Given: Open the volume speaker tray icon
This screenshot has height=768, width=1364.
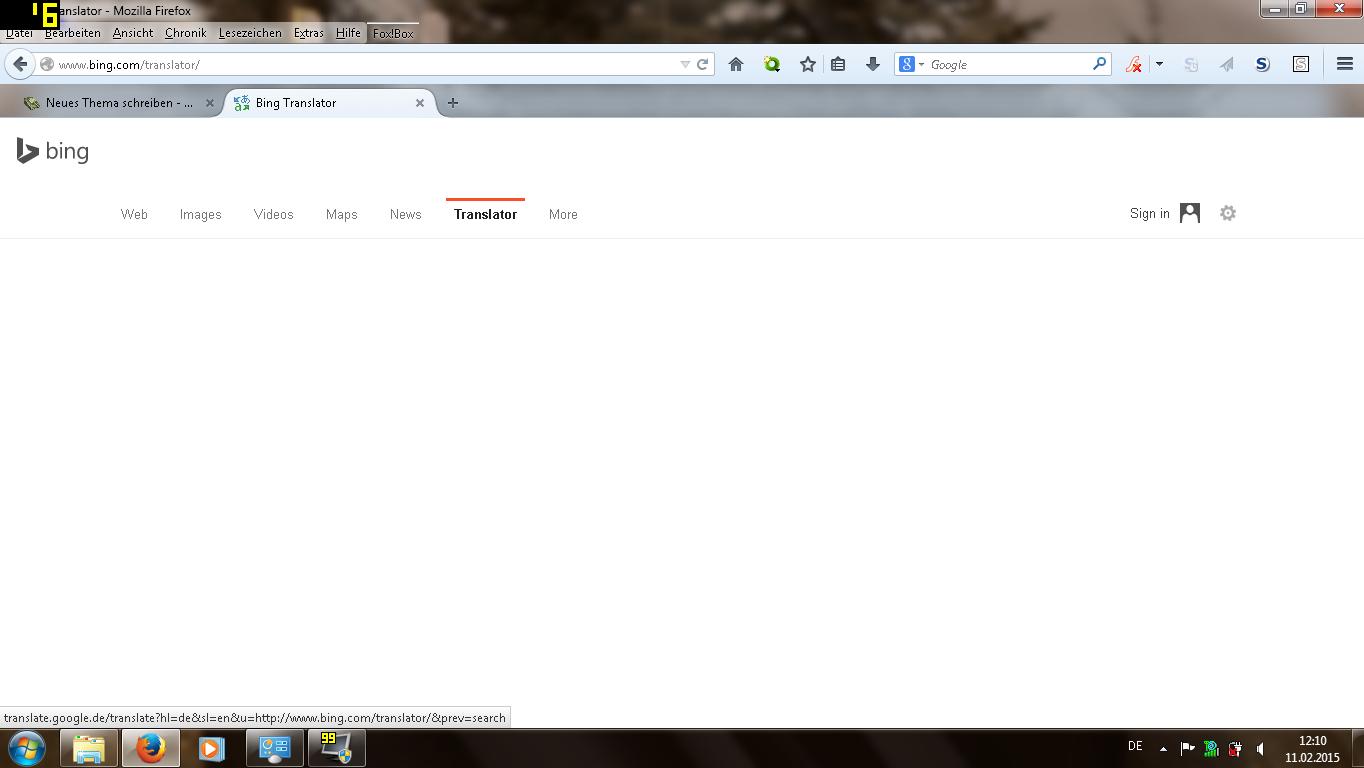Looking at the screenshot, I should [x=1260, y=748].
